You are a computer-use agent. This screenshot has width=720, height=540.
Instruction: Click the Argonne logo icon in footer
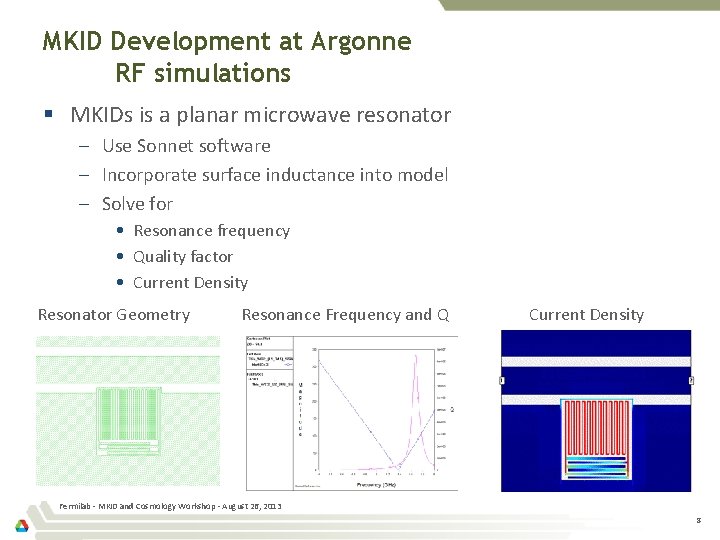[x=22, y=526]
